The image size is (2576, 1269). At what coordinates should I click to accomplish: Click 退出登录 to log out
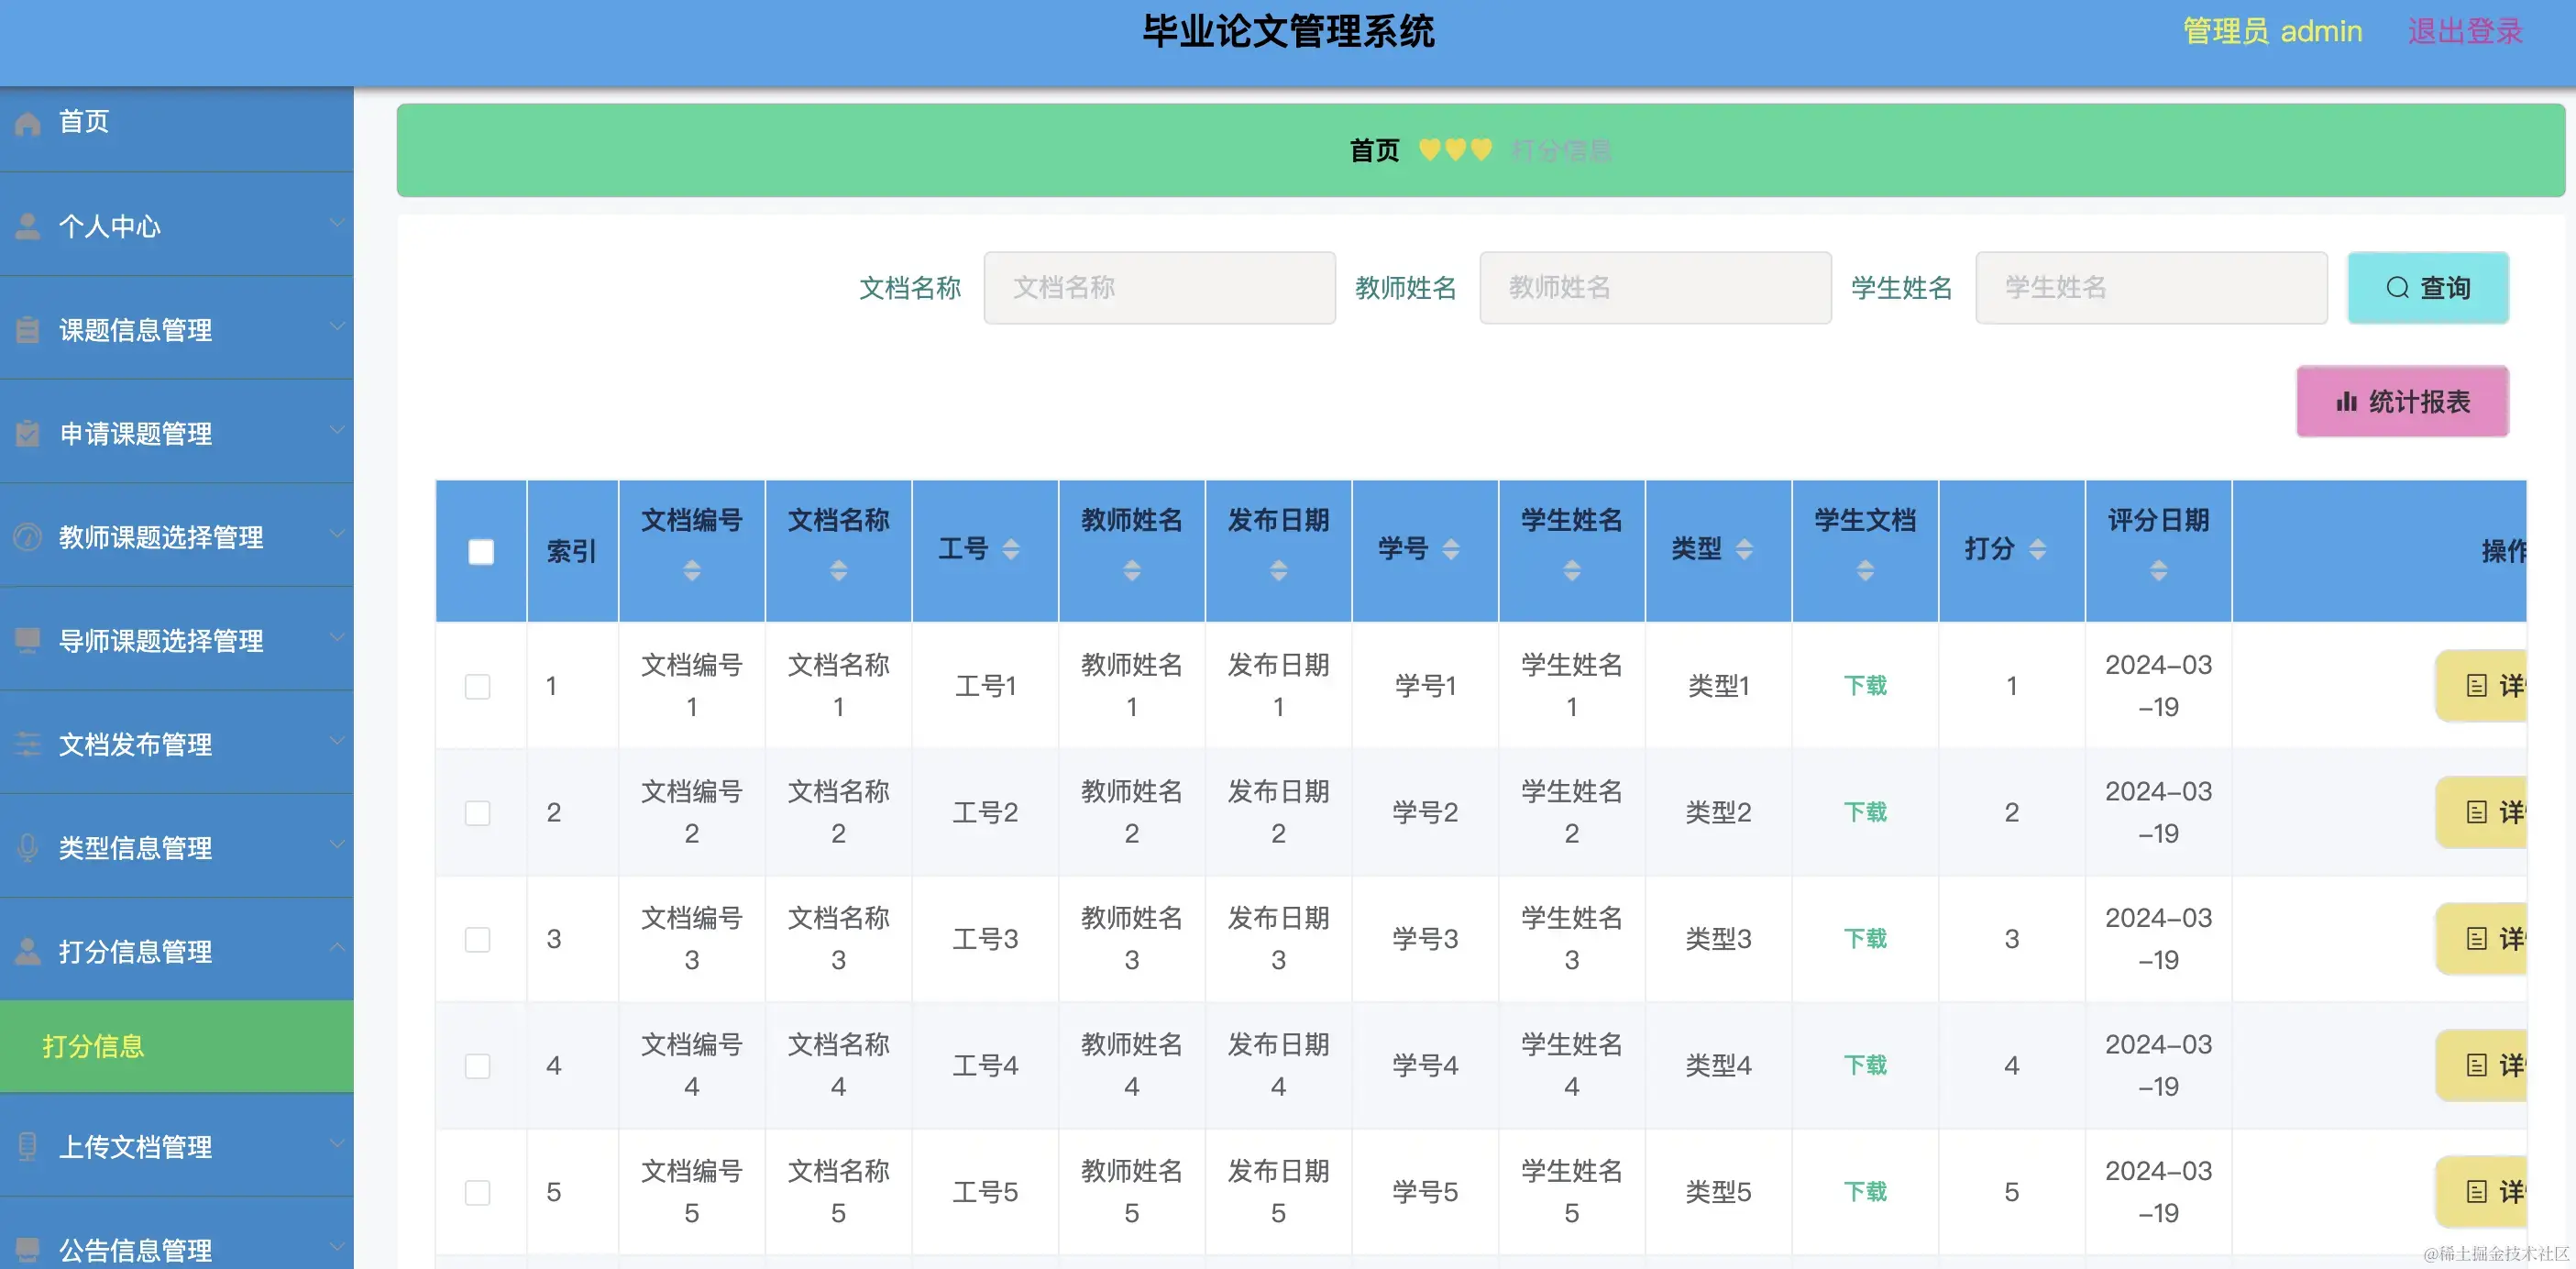tap(2466, 30)
